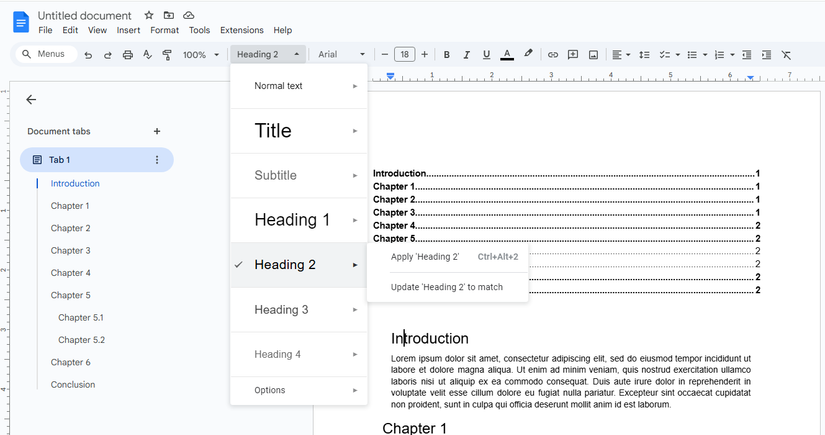
Task: Select Apply 'Heading 2' option
Action: tap(425, 257)
